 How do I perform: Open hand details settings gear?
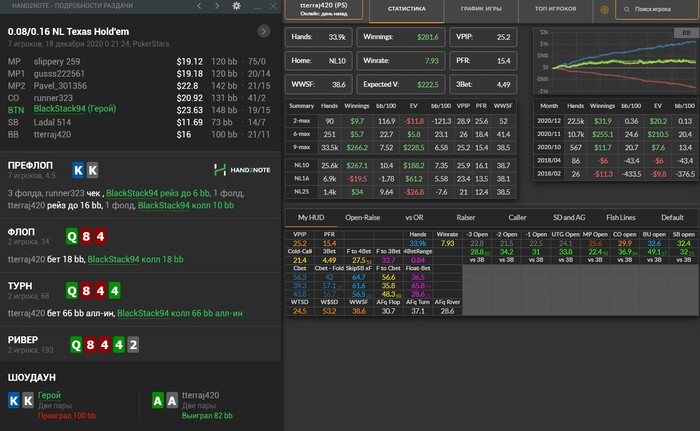tap(237, 6)
